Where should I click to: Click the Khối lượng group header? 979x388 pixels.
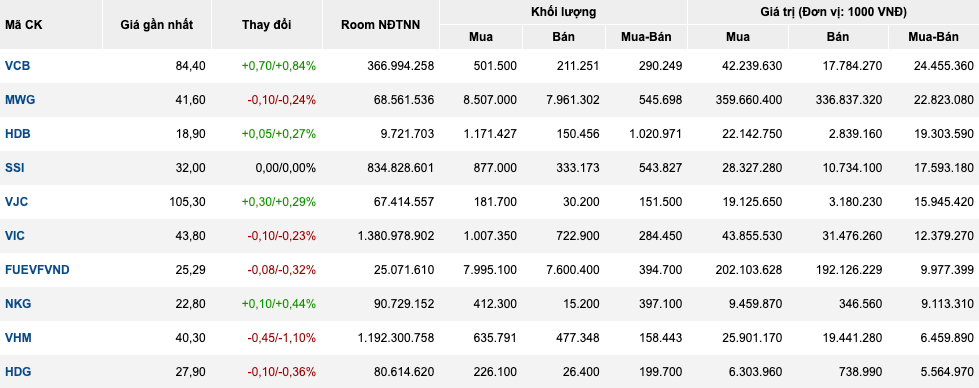[x=563, y=12]
